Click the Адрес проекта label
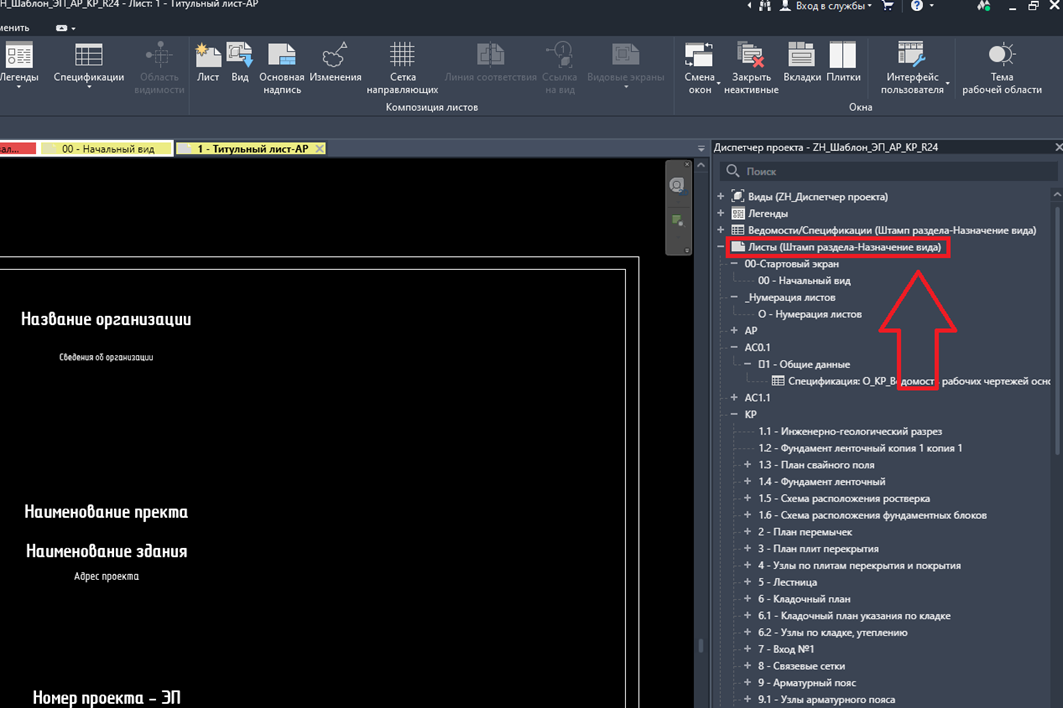Viewport: 1063px width, 708px height. click(x=106, y=576)
